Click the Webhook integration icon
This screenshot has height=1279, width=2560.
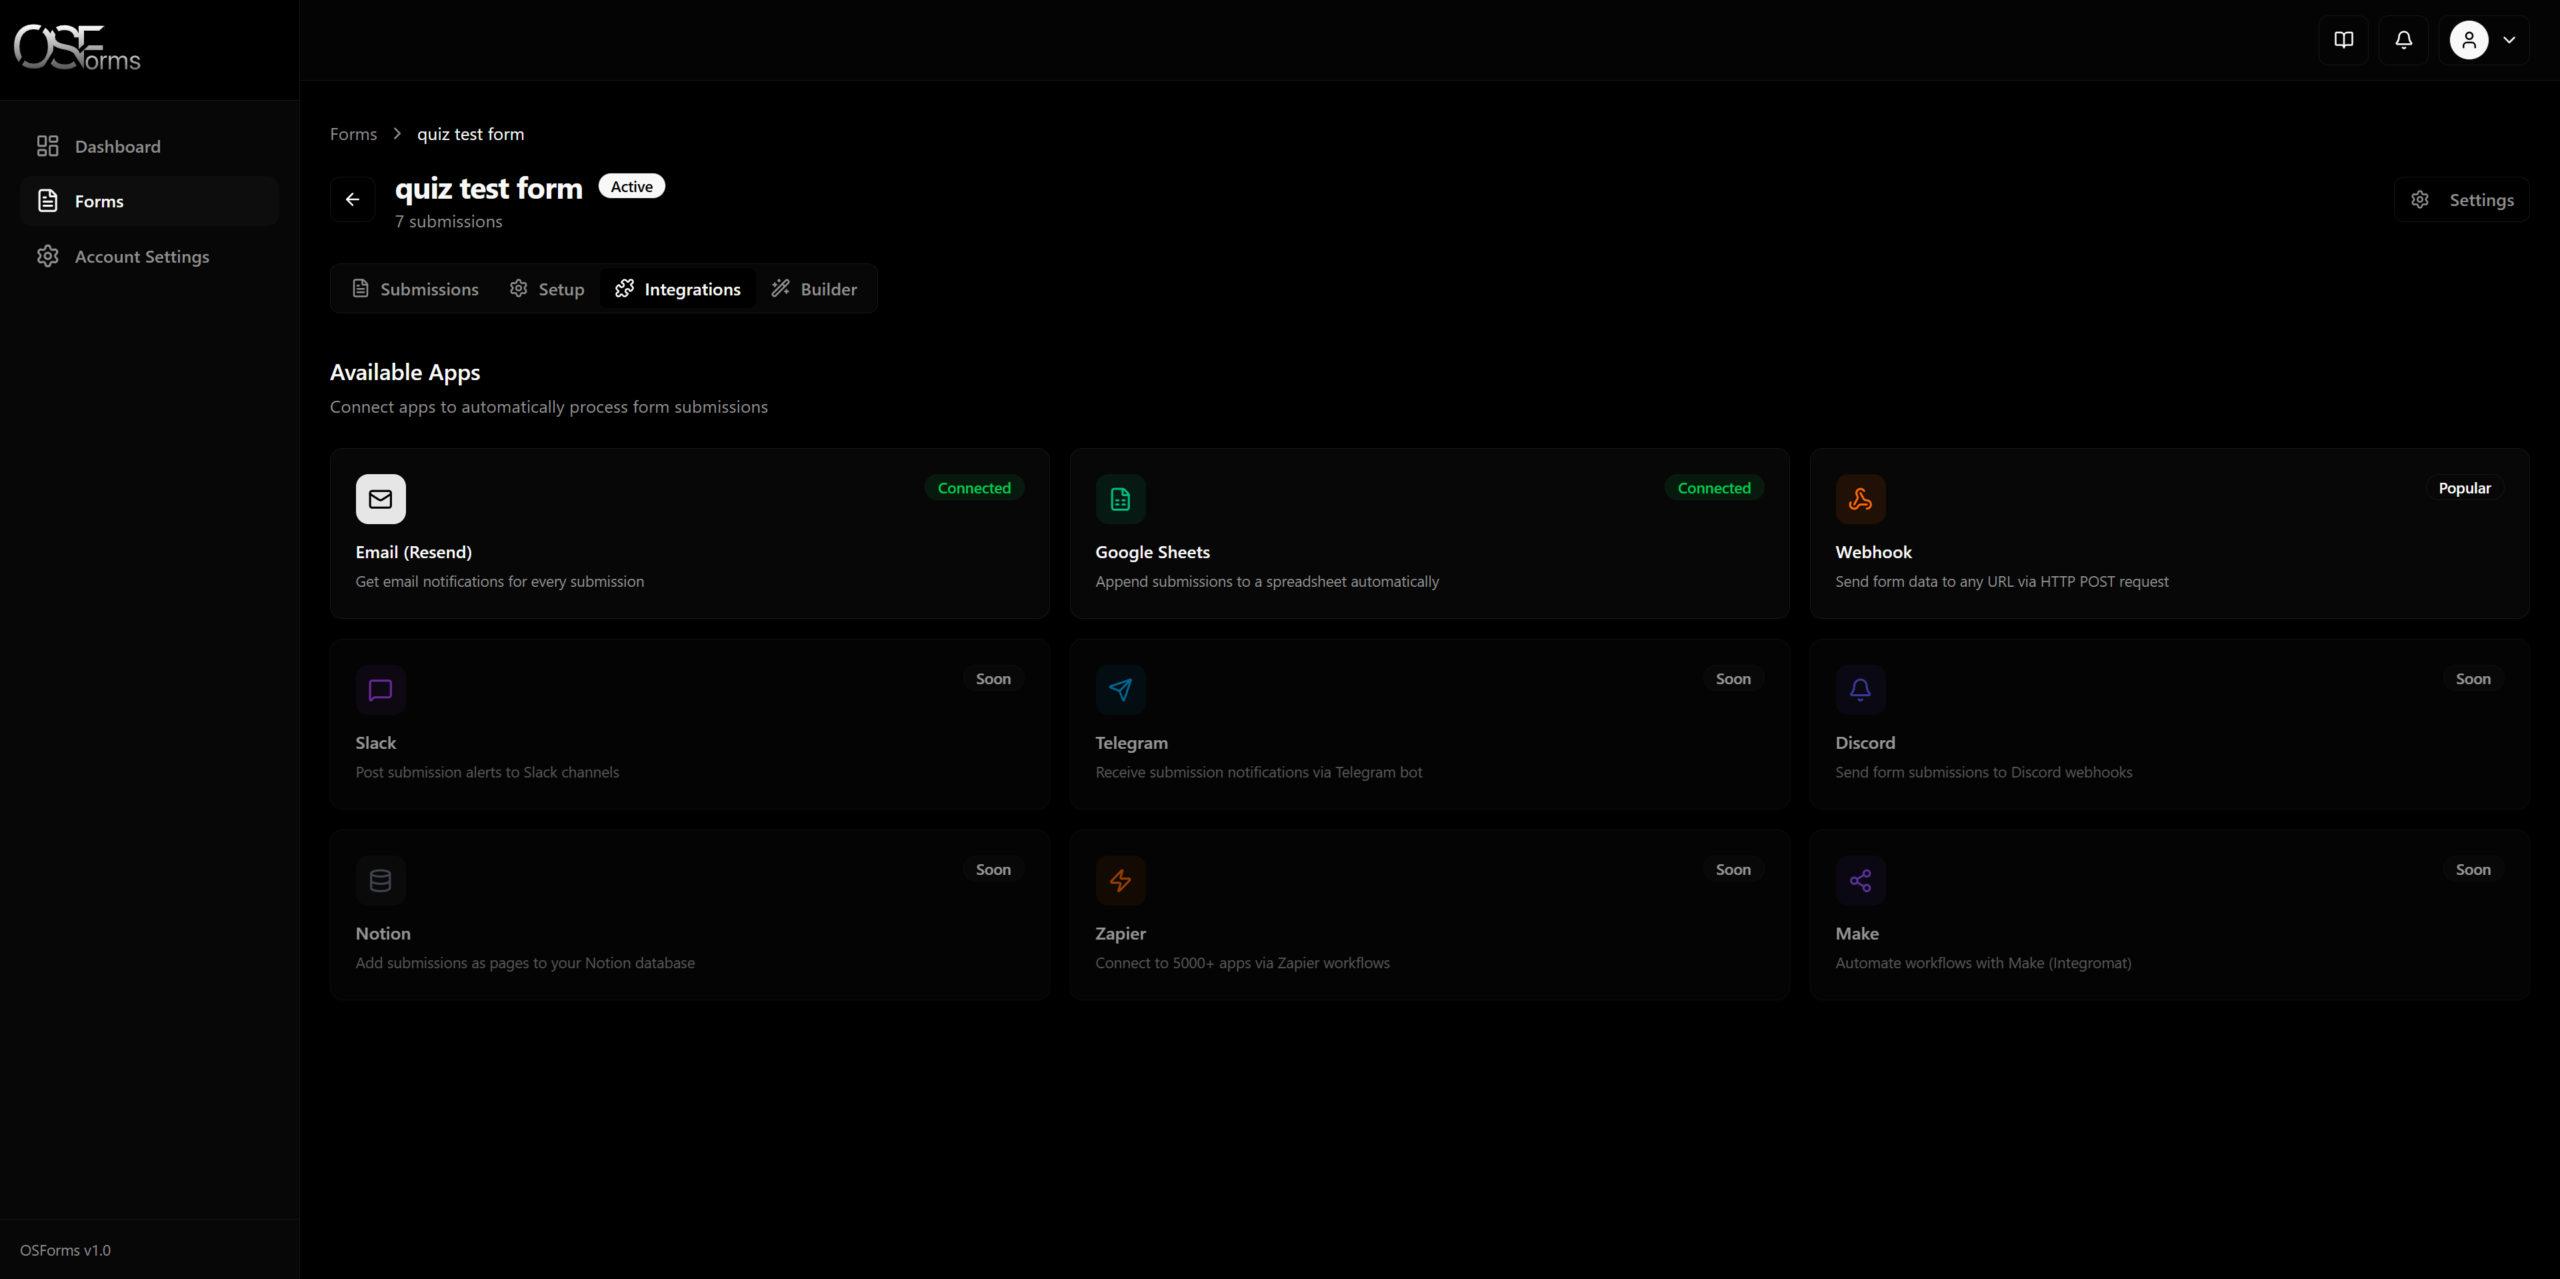pyautogui.click(x=1860, y=499)
